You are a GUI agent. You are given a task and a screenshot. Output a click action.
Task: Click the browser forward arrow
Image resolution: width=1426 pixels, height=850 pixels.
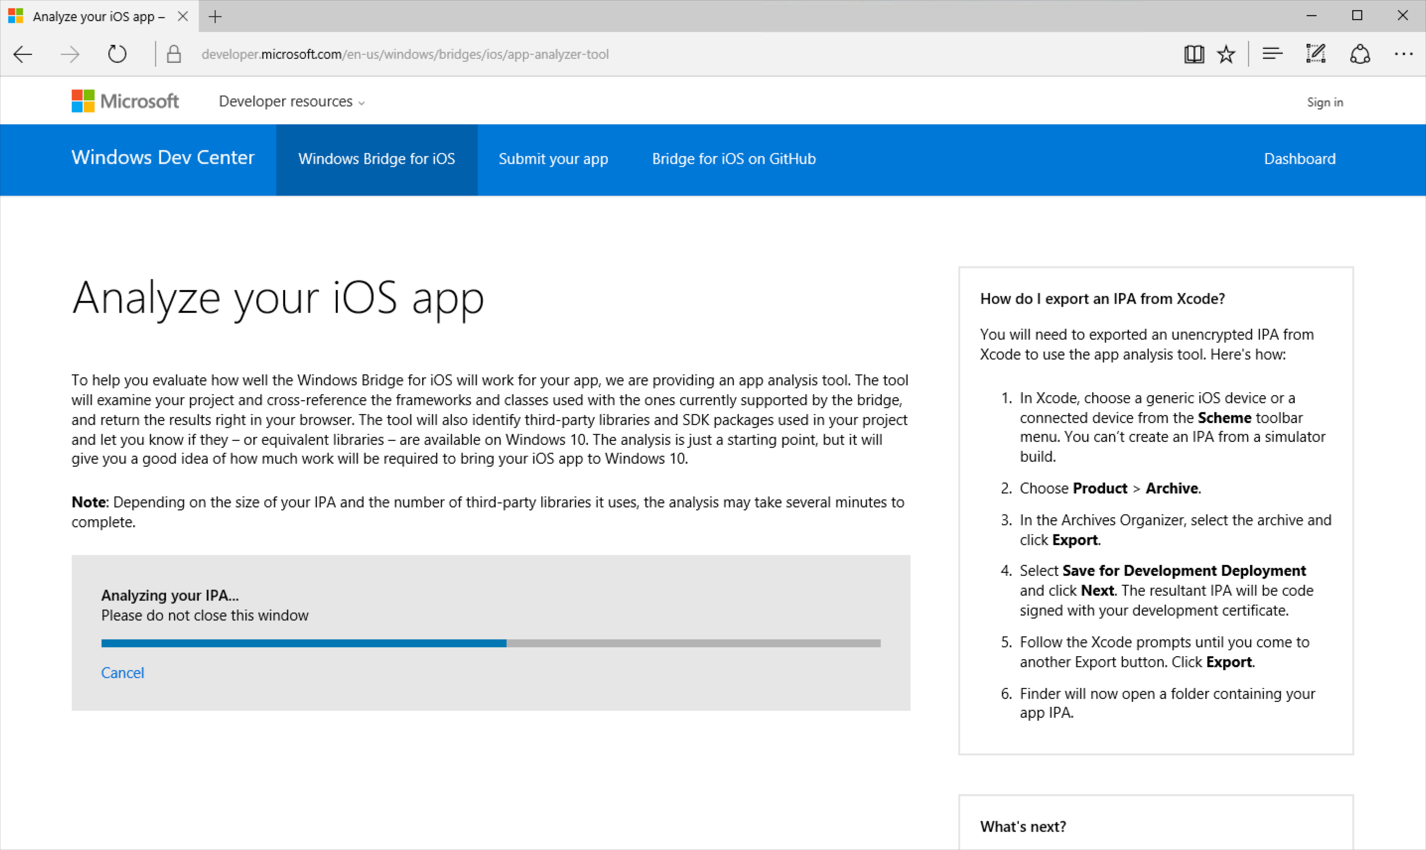pyautogui.click(x=70, y=54)
